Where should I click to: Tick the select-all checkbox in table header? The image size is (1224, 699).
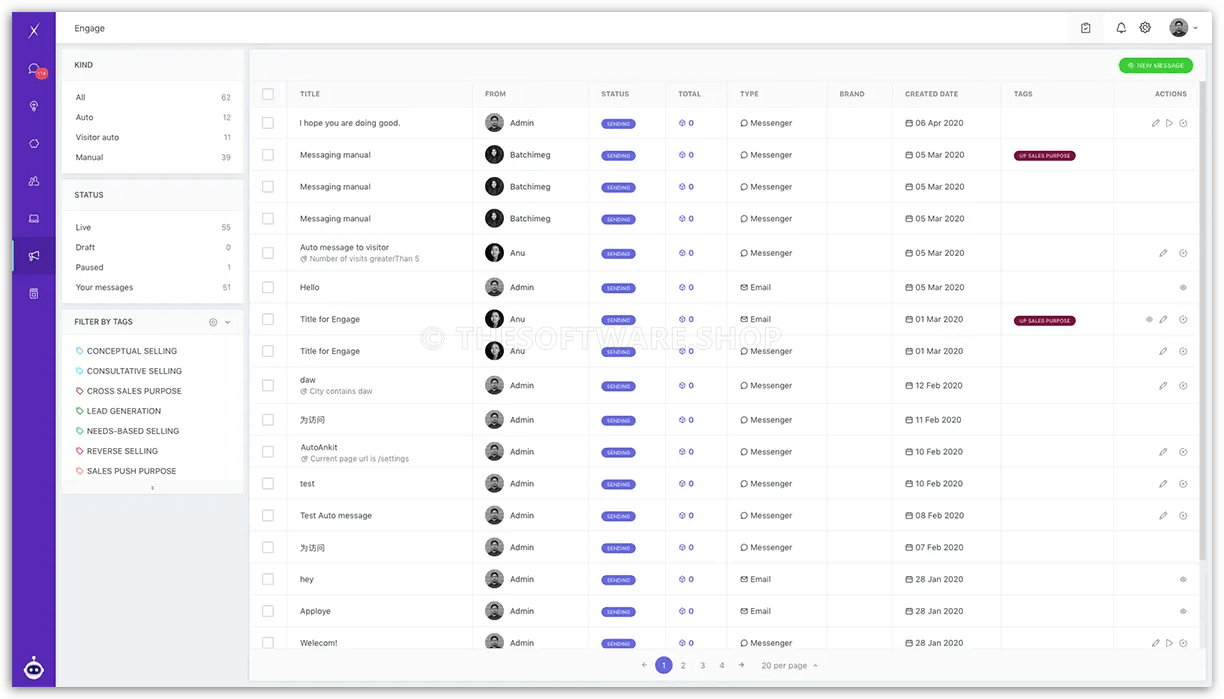(x=268, y=94)
